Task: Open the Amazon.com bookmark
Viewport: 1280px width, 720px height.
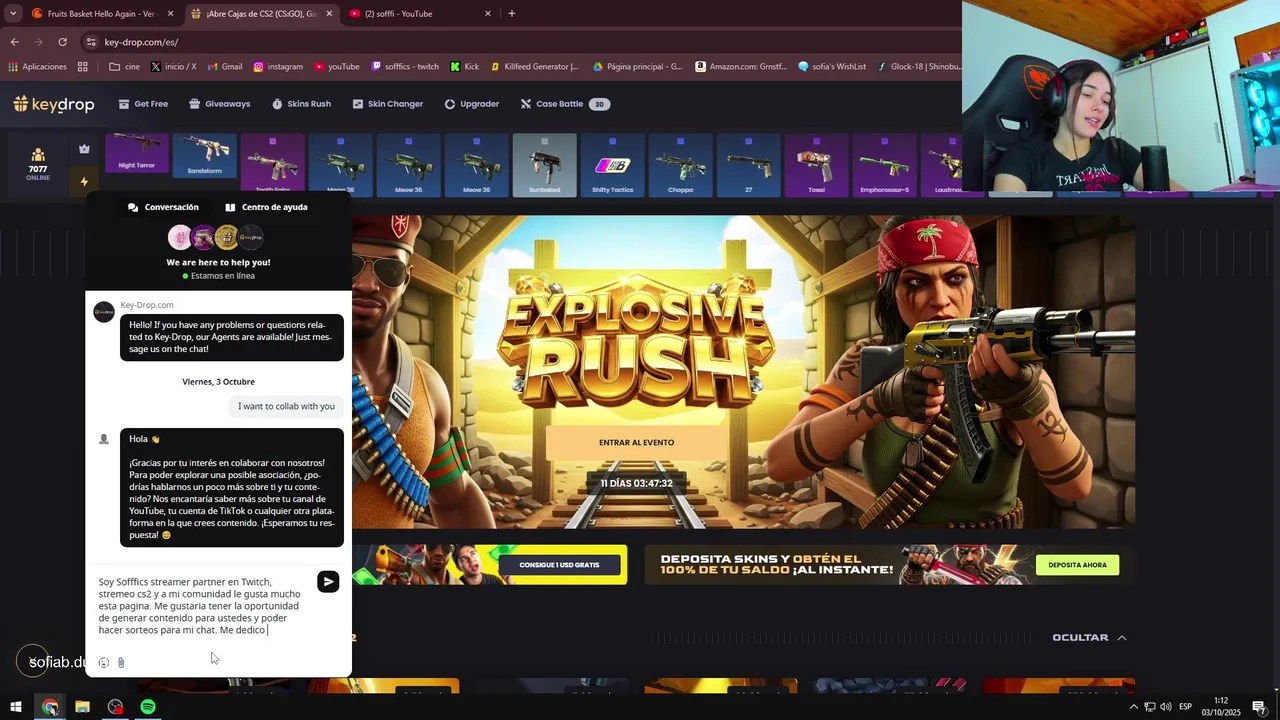Action: (740, 67)
